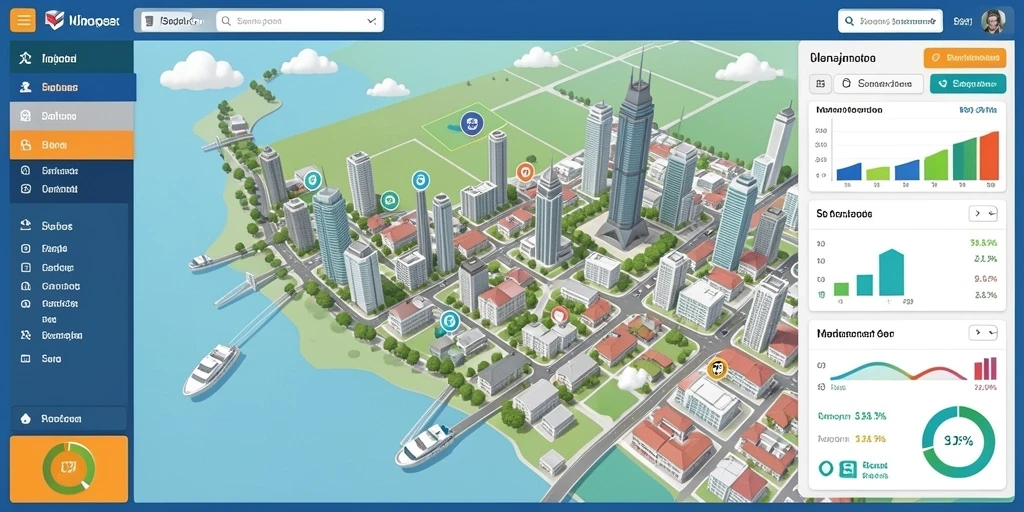Open the user avatar profile picture

click(x=993, y=21)
